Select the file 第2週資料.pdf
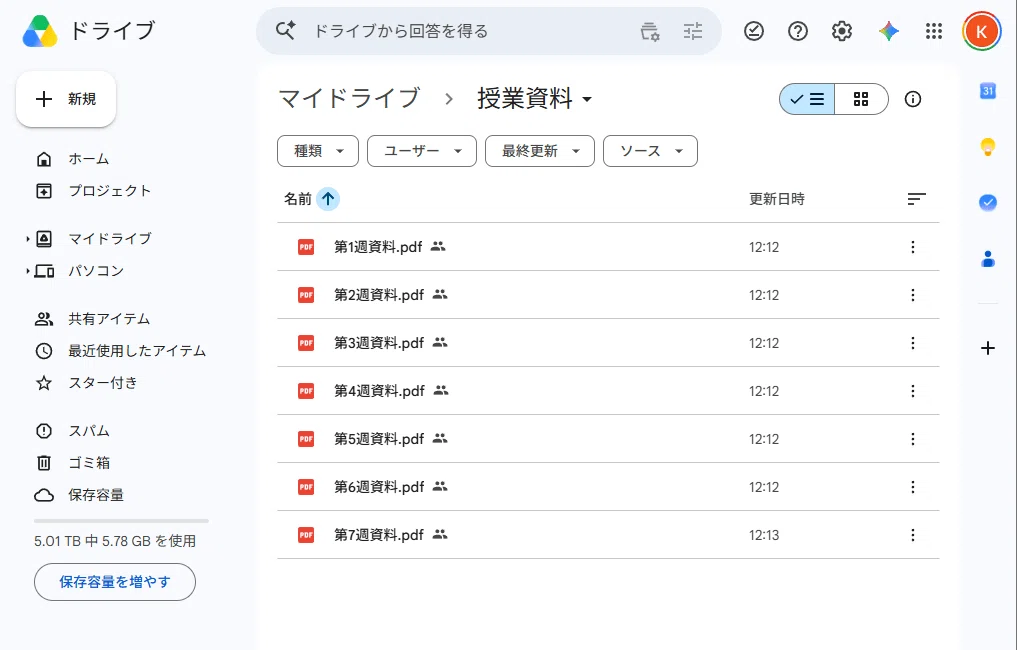This screenshot has width=1017, height=650. click(x=608, y=295)
